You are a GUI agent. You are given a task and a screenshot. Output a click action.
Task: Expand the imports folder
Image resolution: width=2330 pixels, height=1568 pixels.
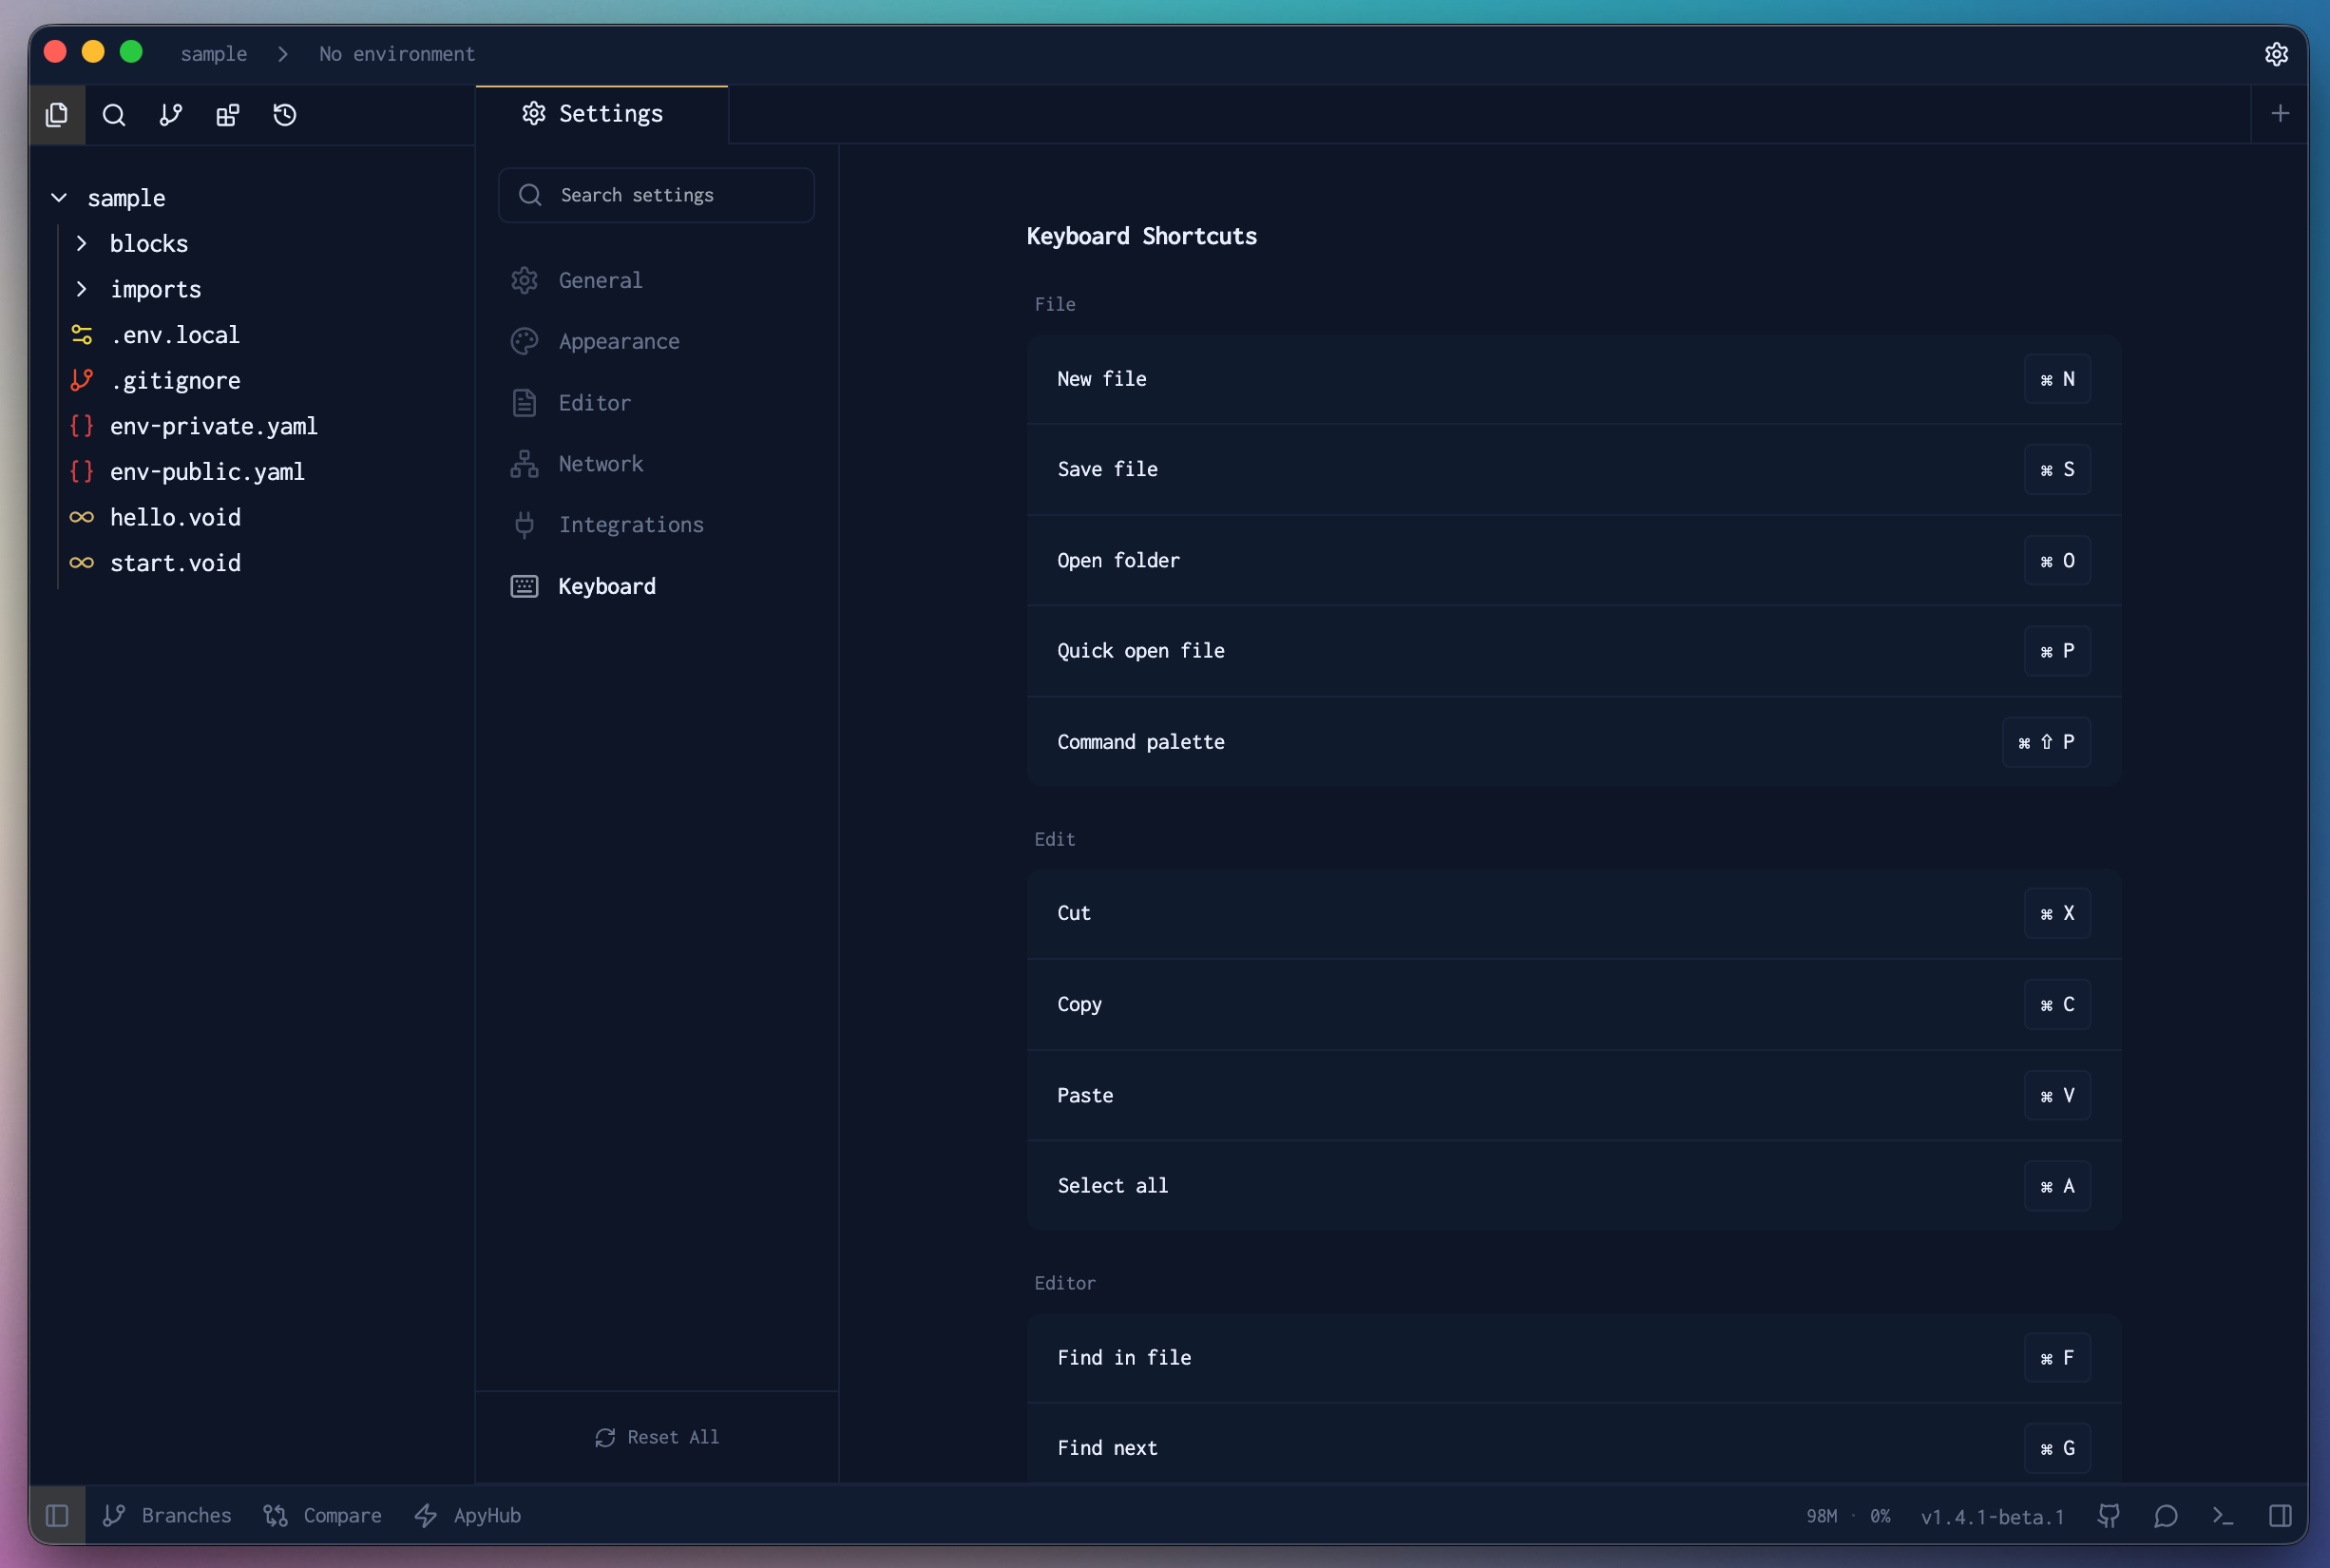coord(82,289)
